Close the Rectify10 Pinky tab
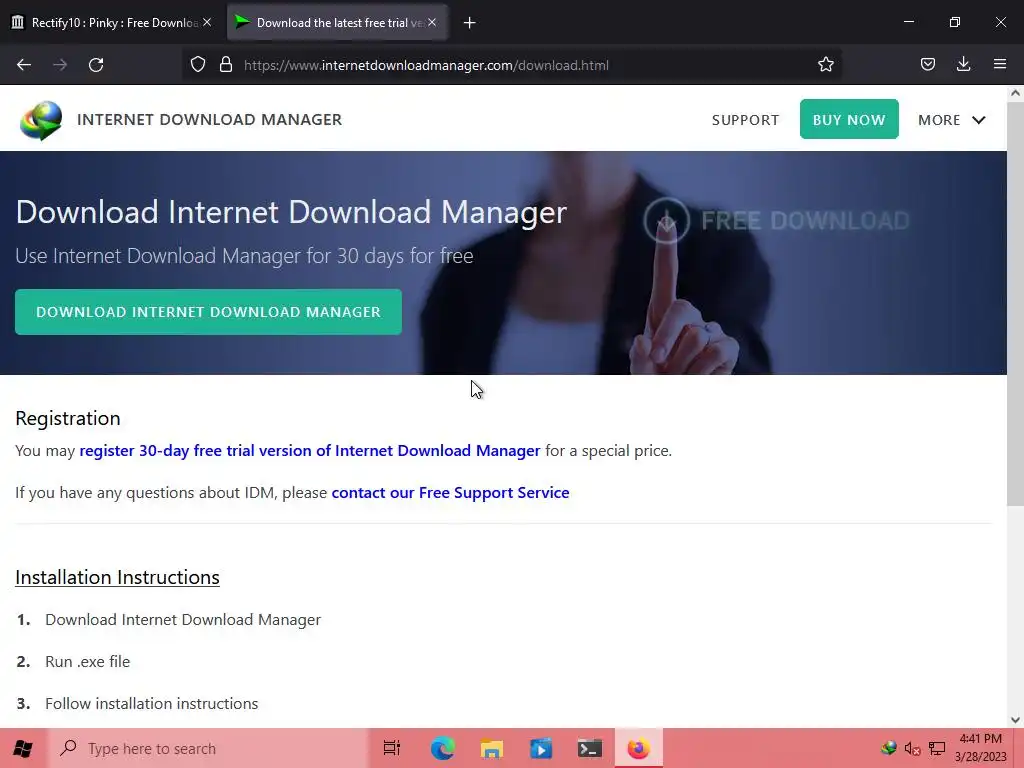Viewport: 1024px width, 768px height. tap(207, 22)
